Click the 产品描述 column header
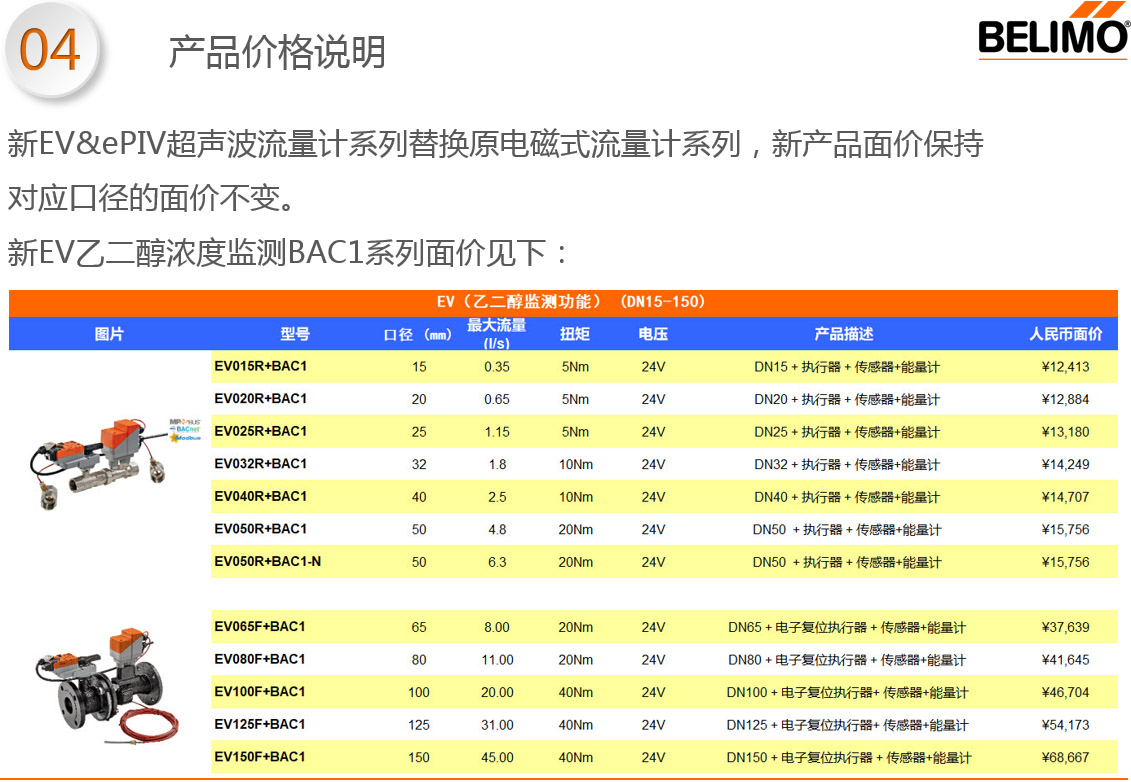Image resolution: width=1131 pixels, height=782 pixels. pyautogui.click(x=844, y=334)
